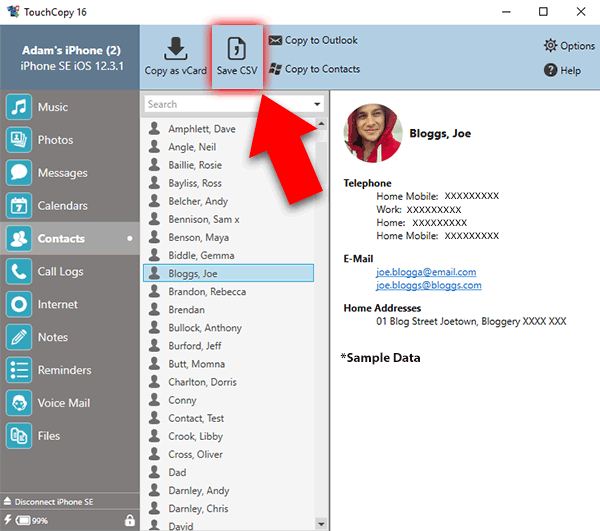This screenshot has height=531, width=600.
Task: Click the Copy to Contacts Windows icon
Action: [x=275, y=69]
